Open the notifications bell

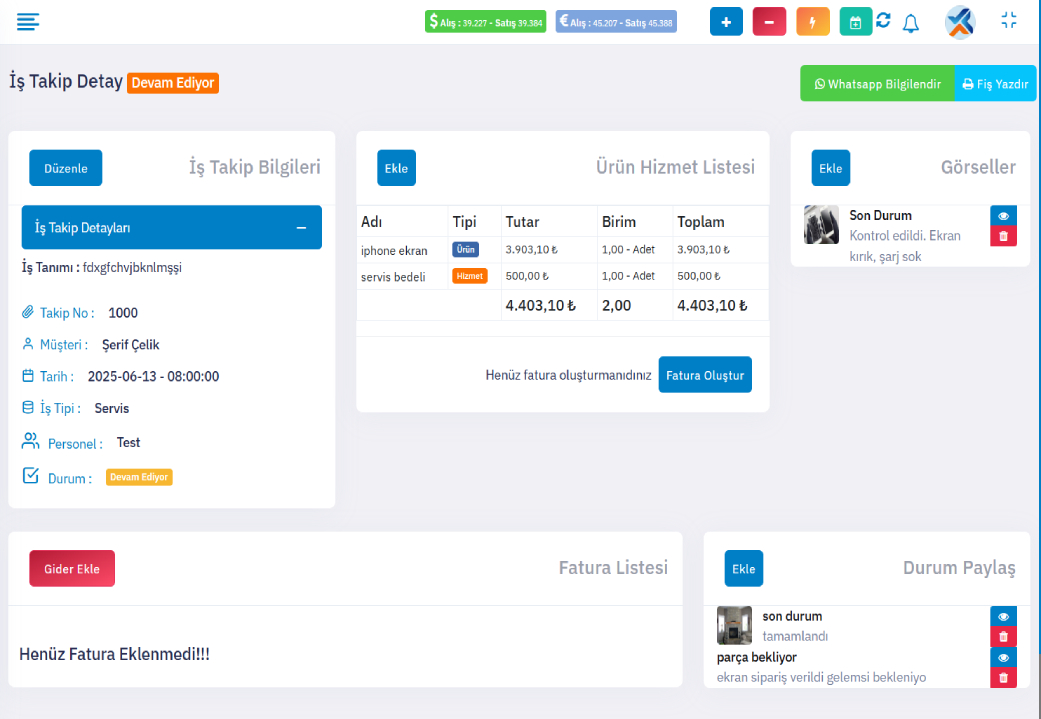pyautogui.click(x=911, y=23)
